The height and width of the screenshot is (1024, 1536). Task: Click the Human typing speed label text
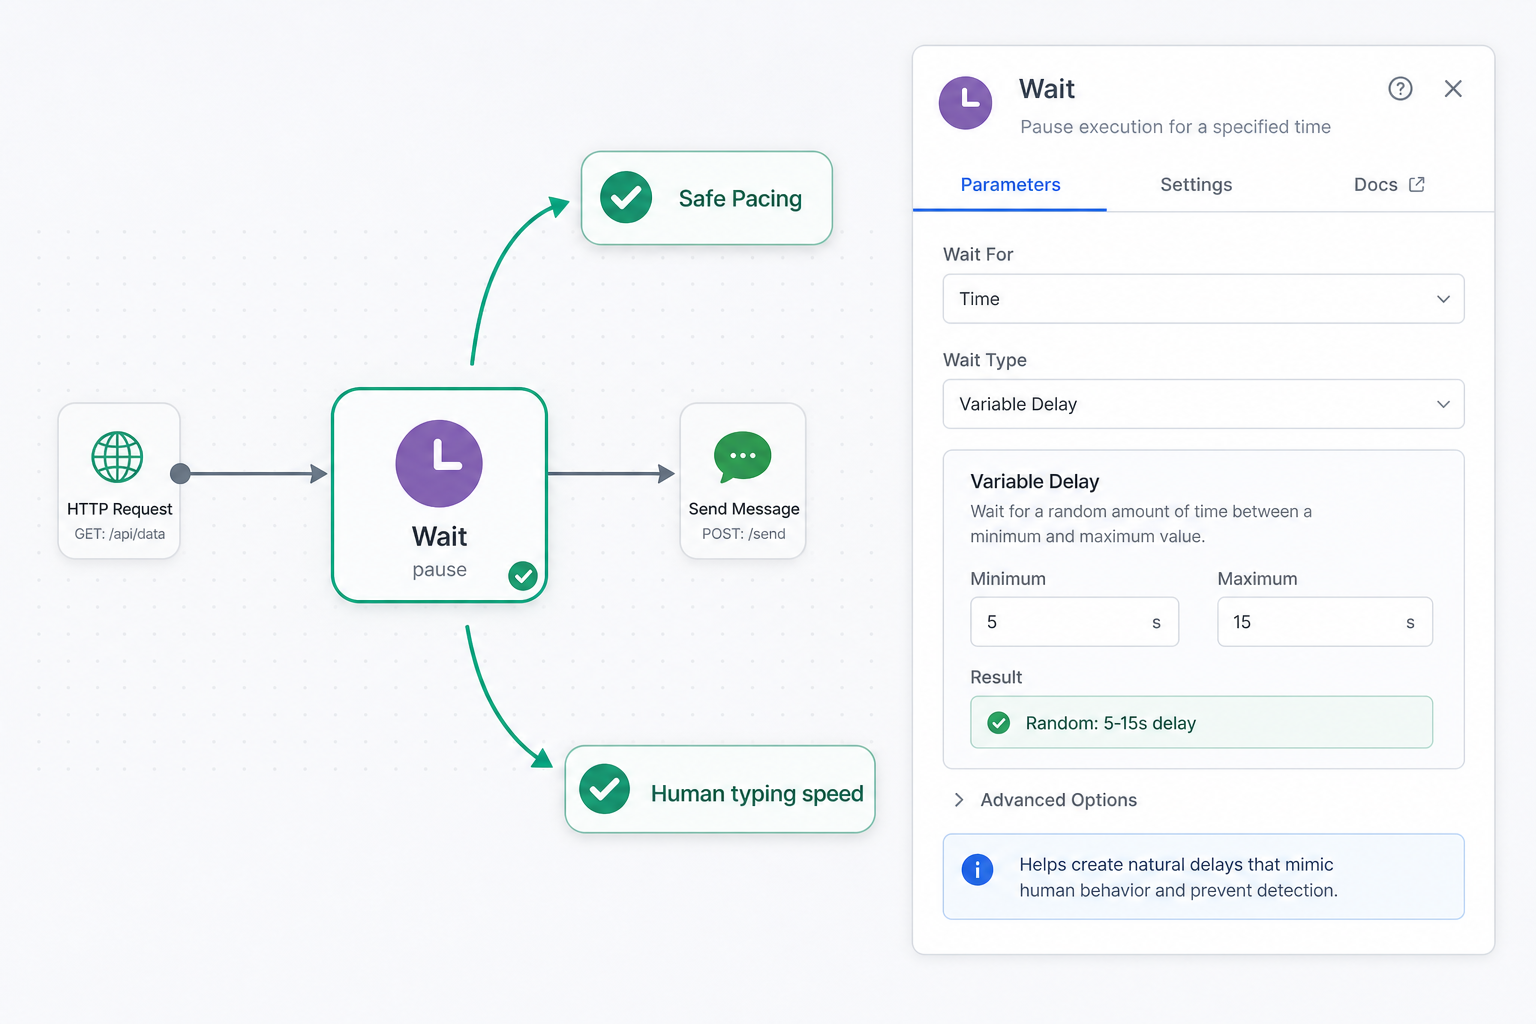pos(757,794)
